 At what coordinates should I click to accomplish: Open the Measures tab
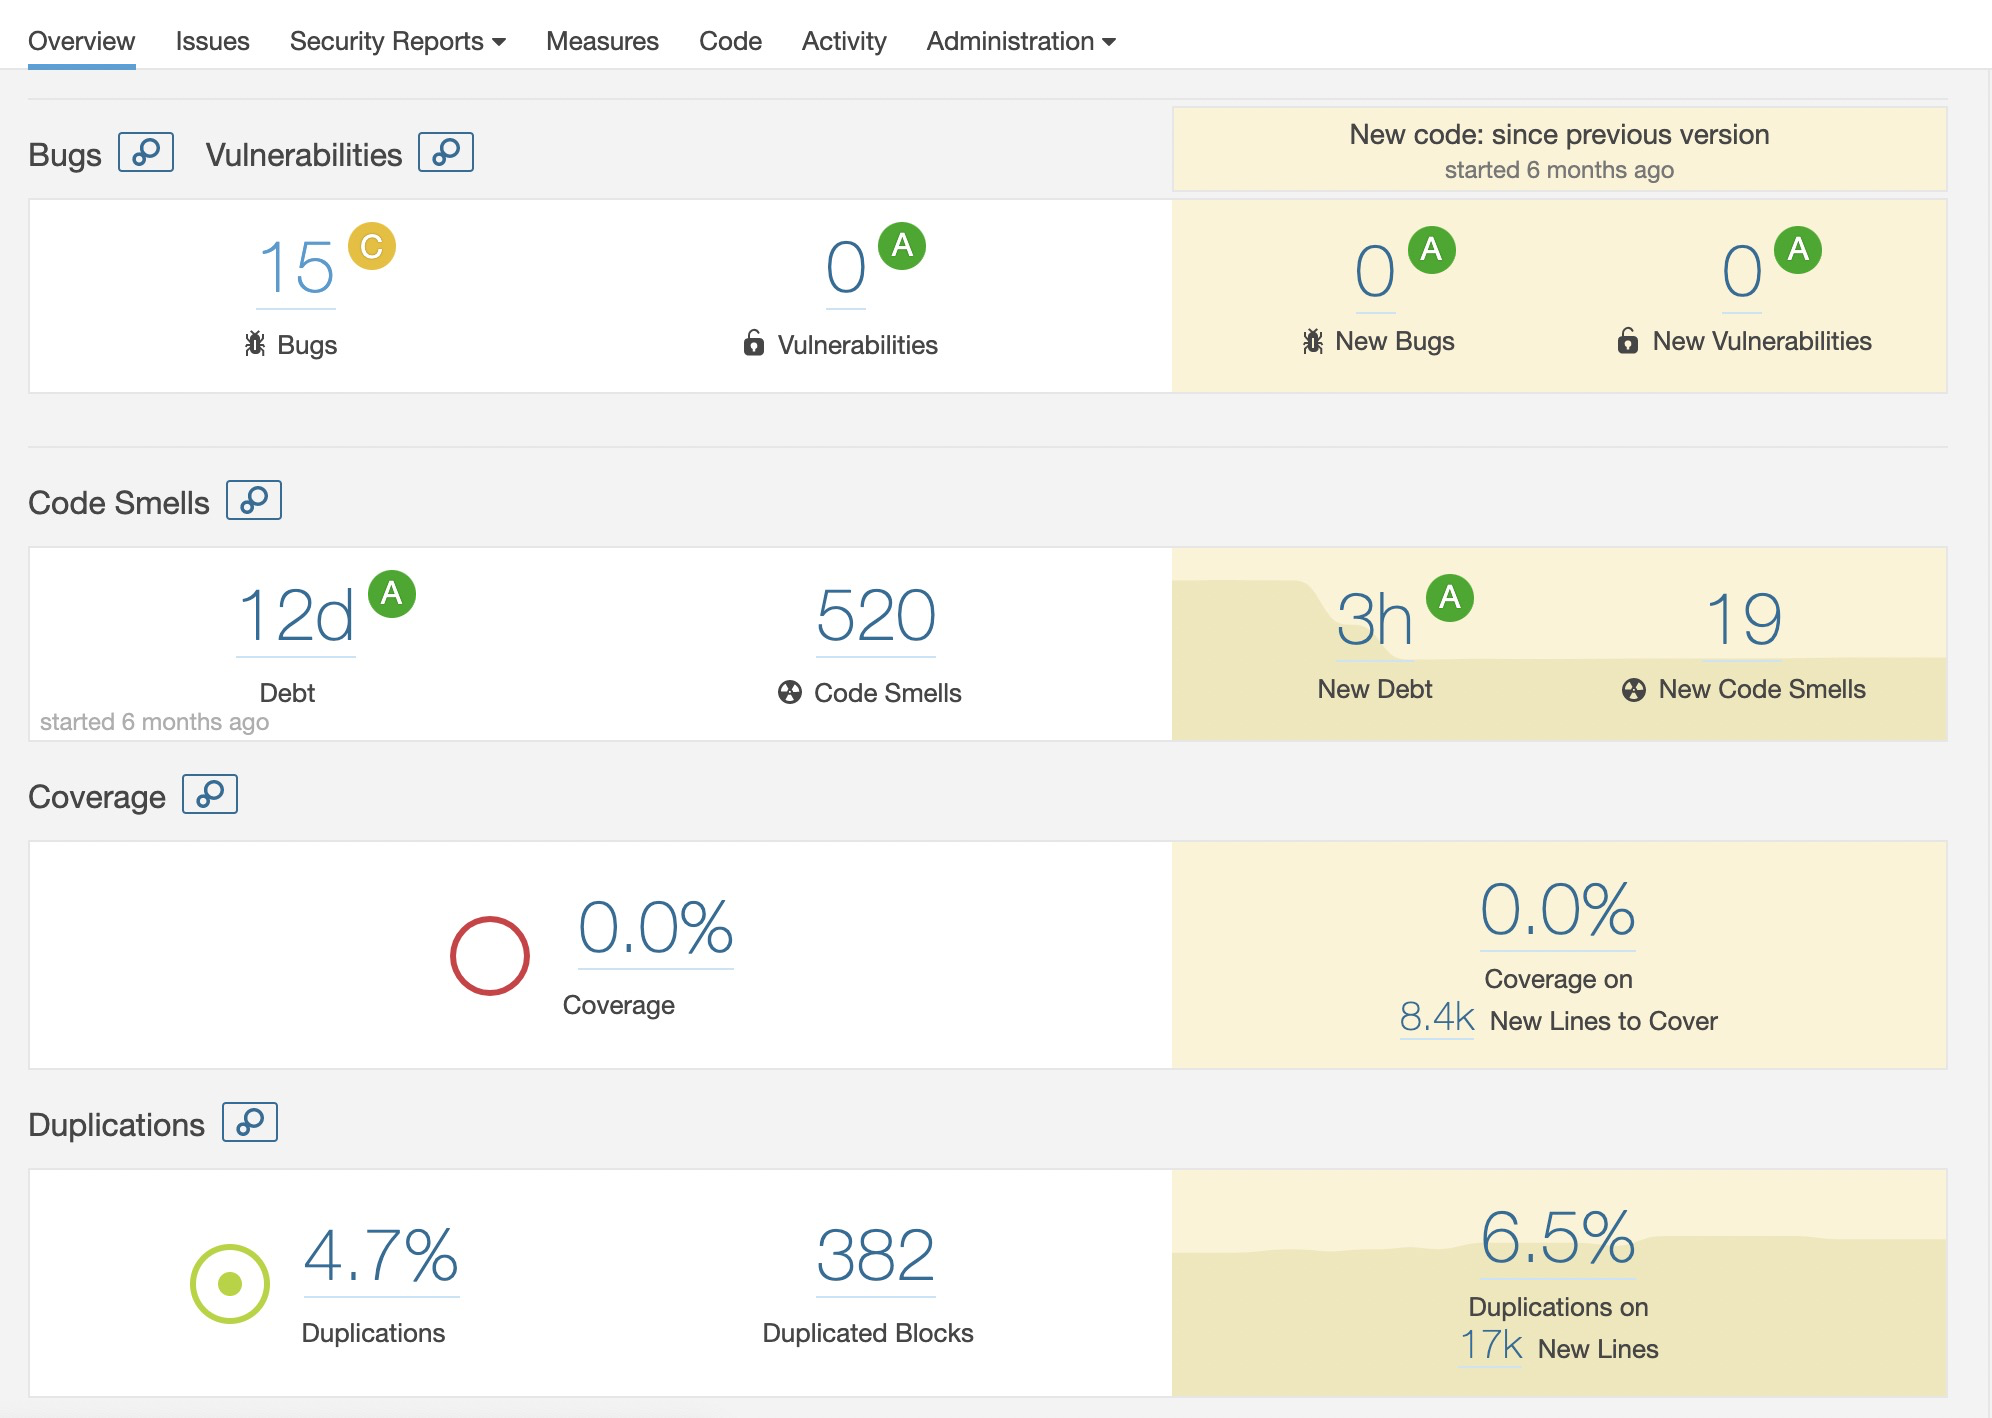click(602, 41)
